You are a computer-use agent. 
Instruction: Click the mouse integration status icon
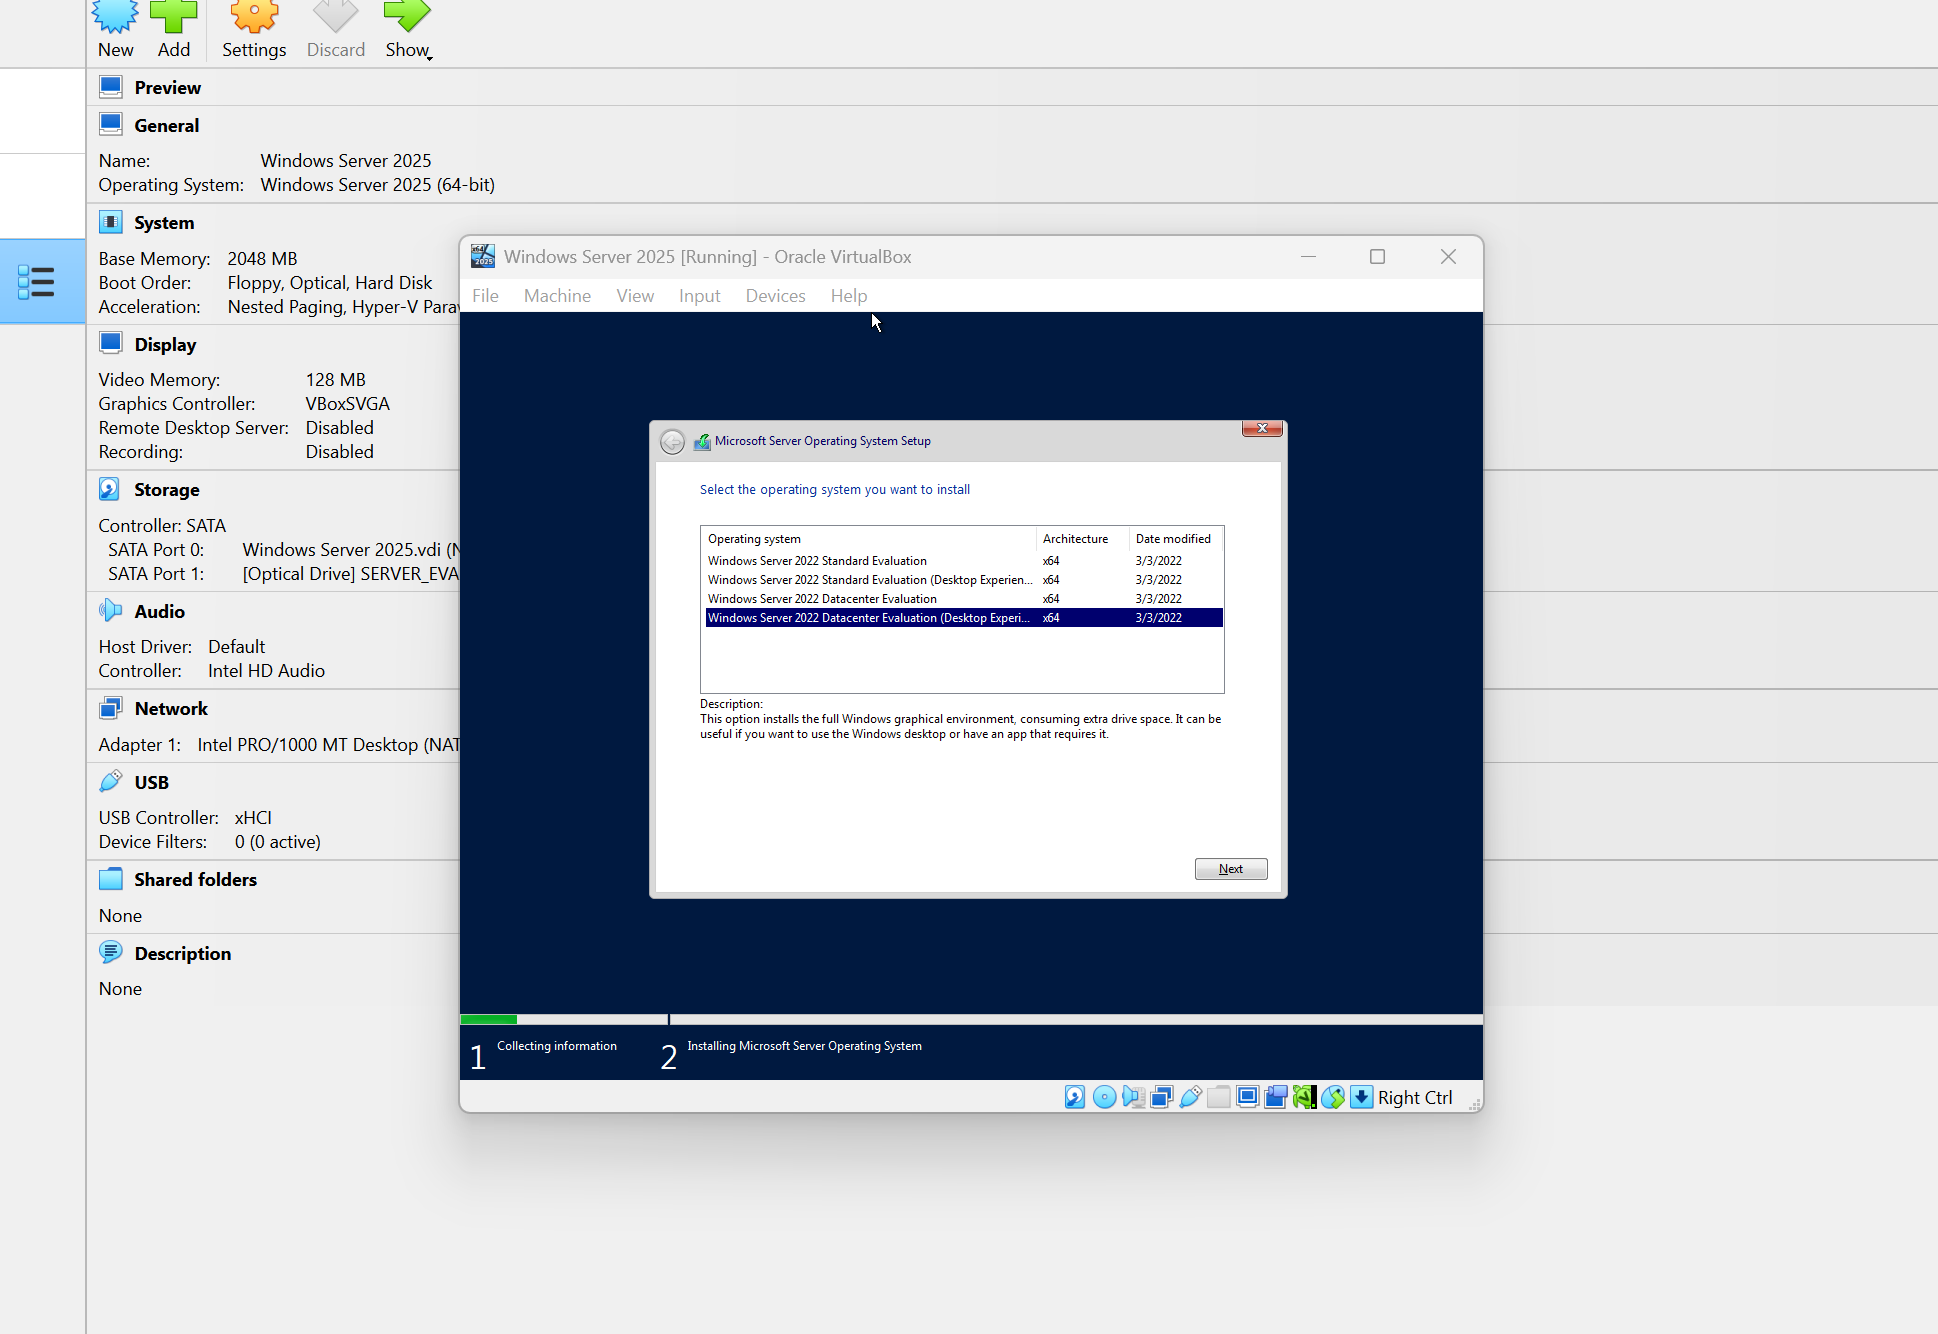1333,1097
